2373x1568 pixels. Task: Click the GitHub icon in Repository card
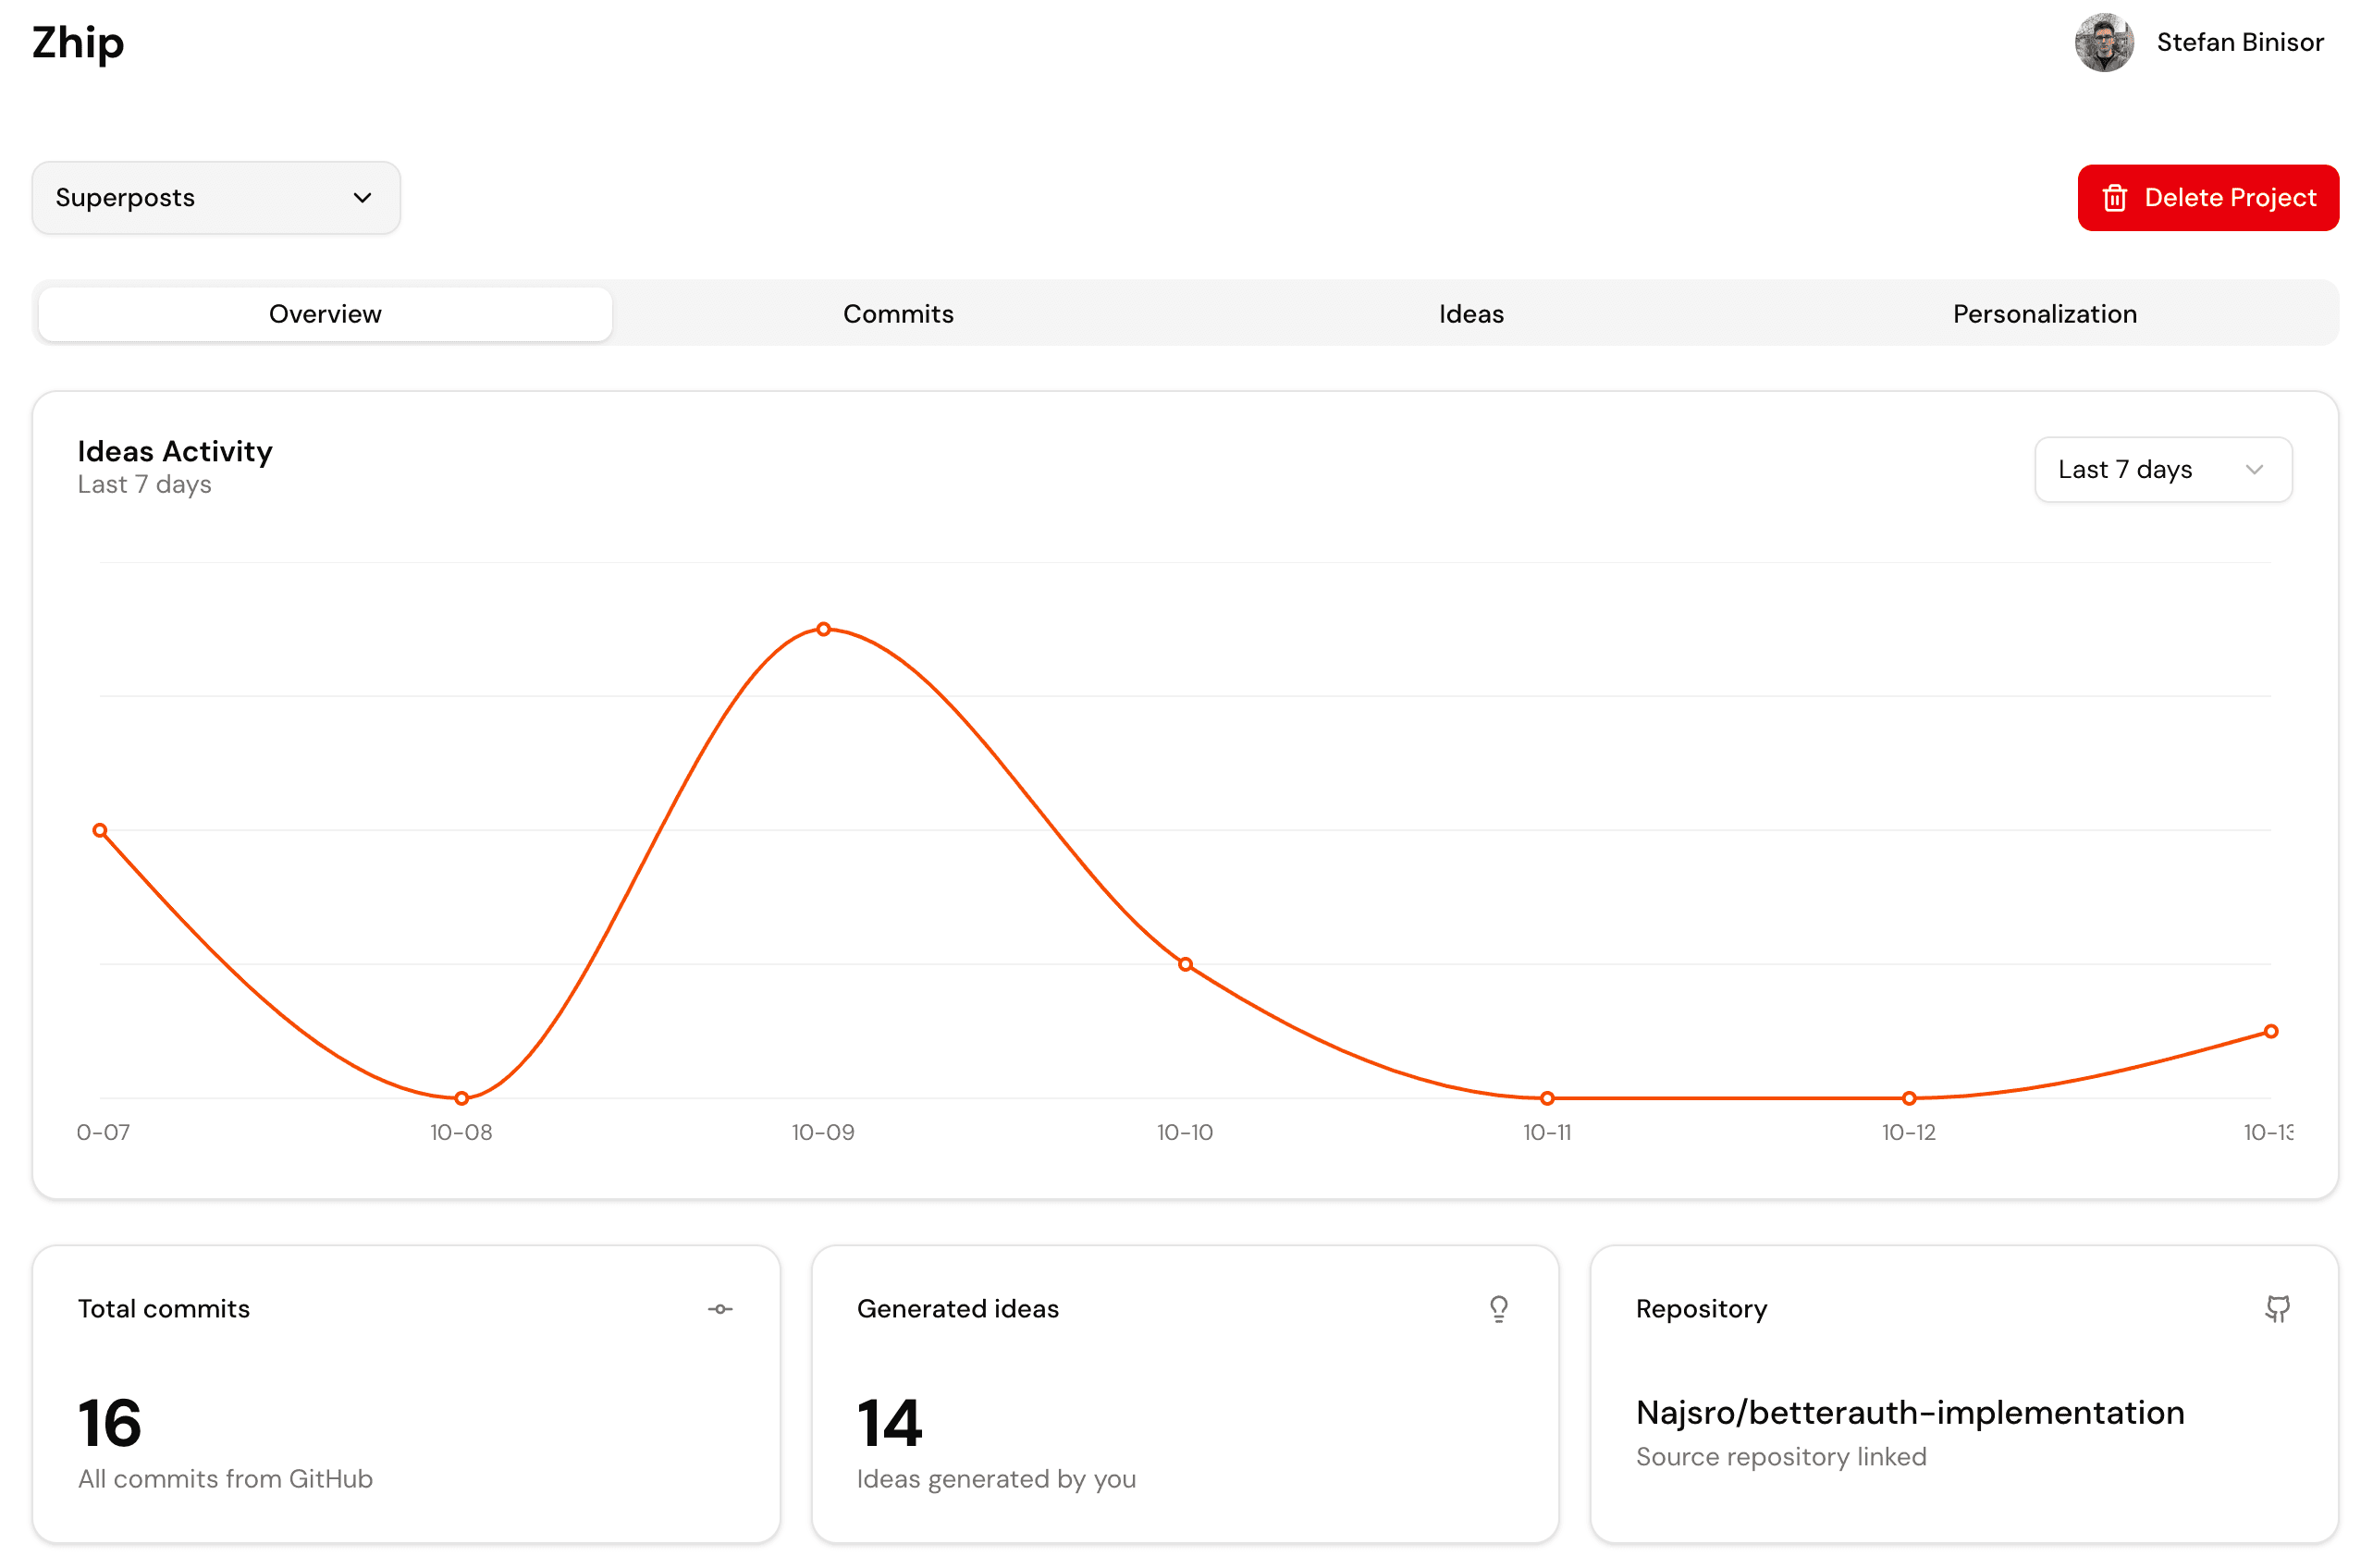coord(2277,1309)
